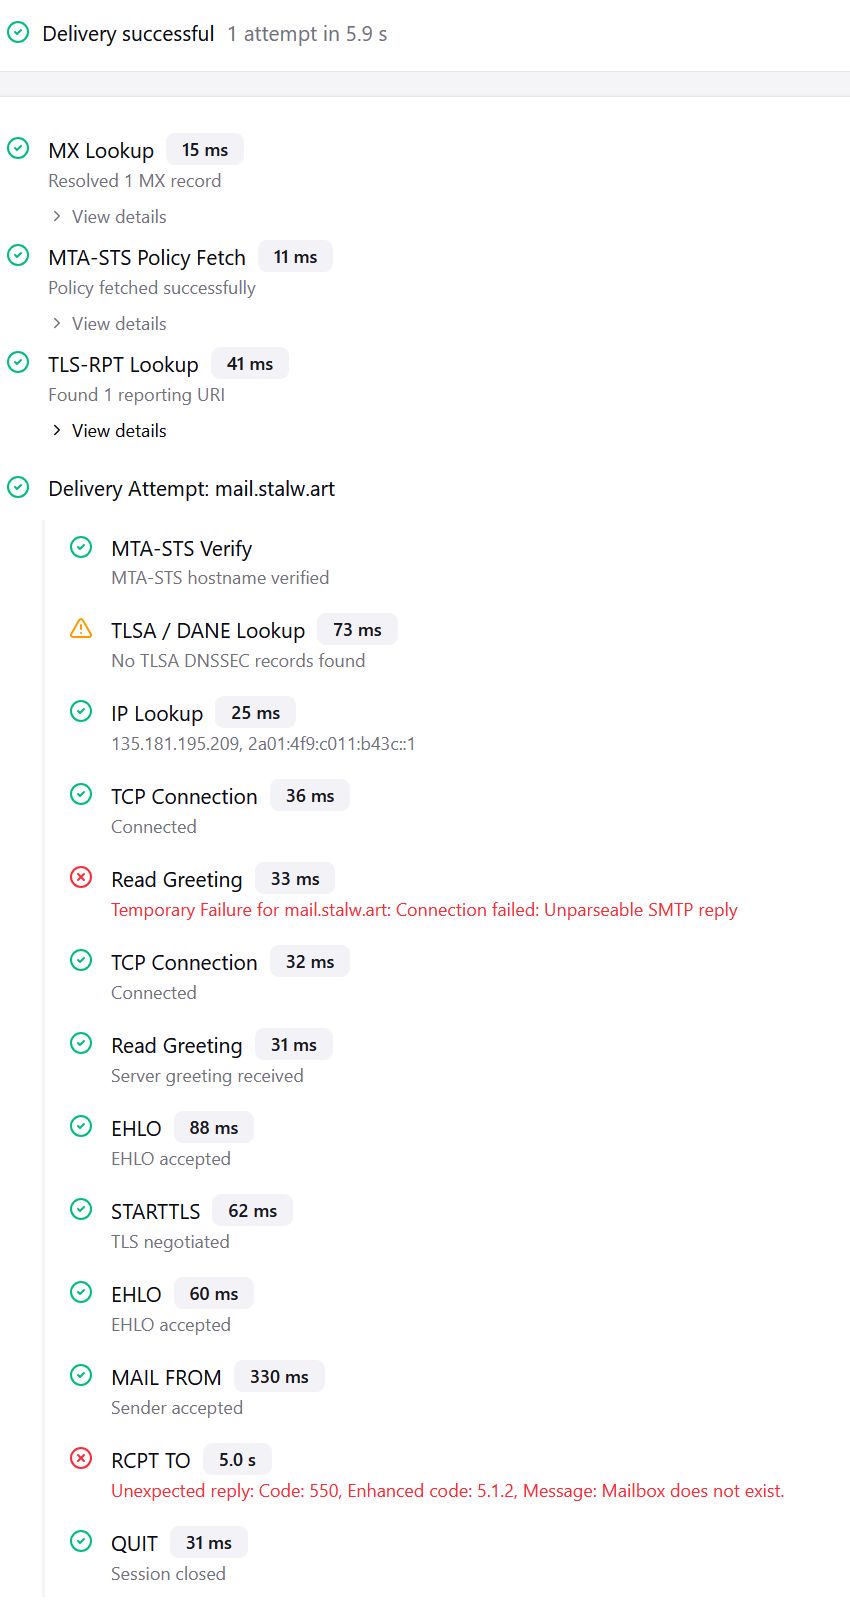Select the Delivery Attempt: mail.stalw.art heading
850x1604 pixels.
click(192, 489)
